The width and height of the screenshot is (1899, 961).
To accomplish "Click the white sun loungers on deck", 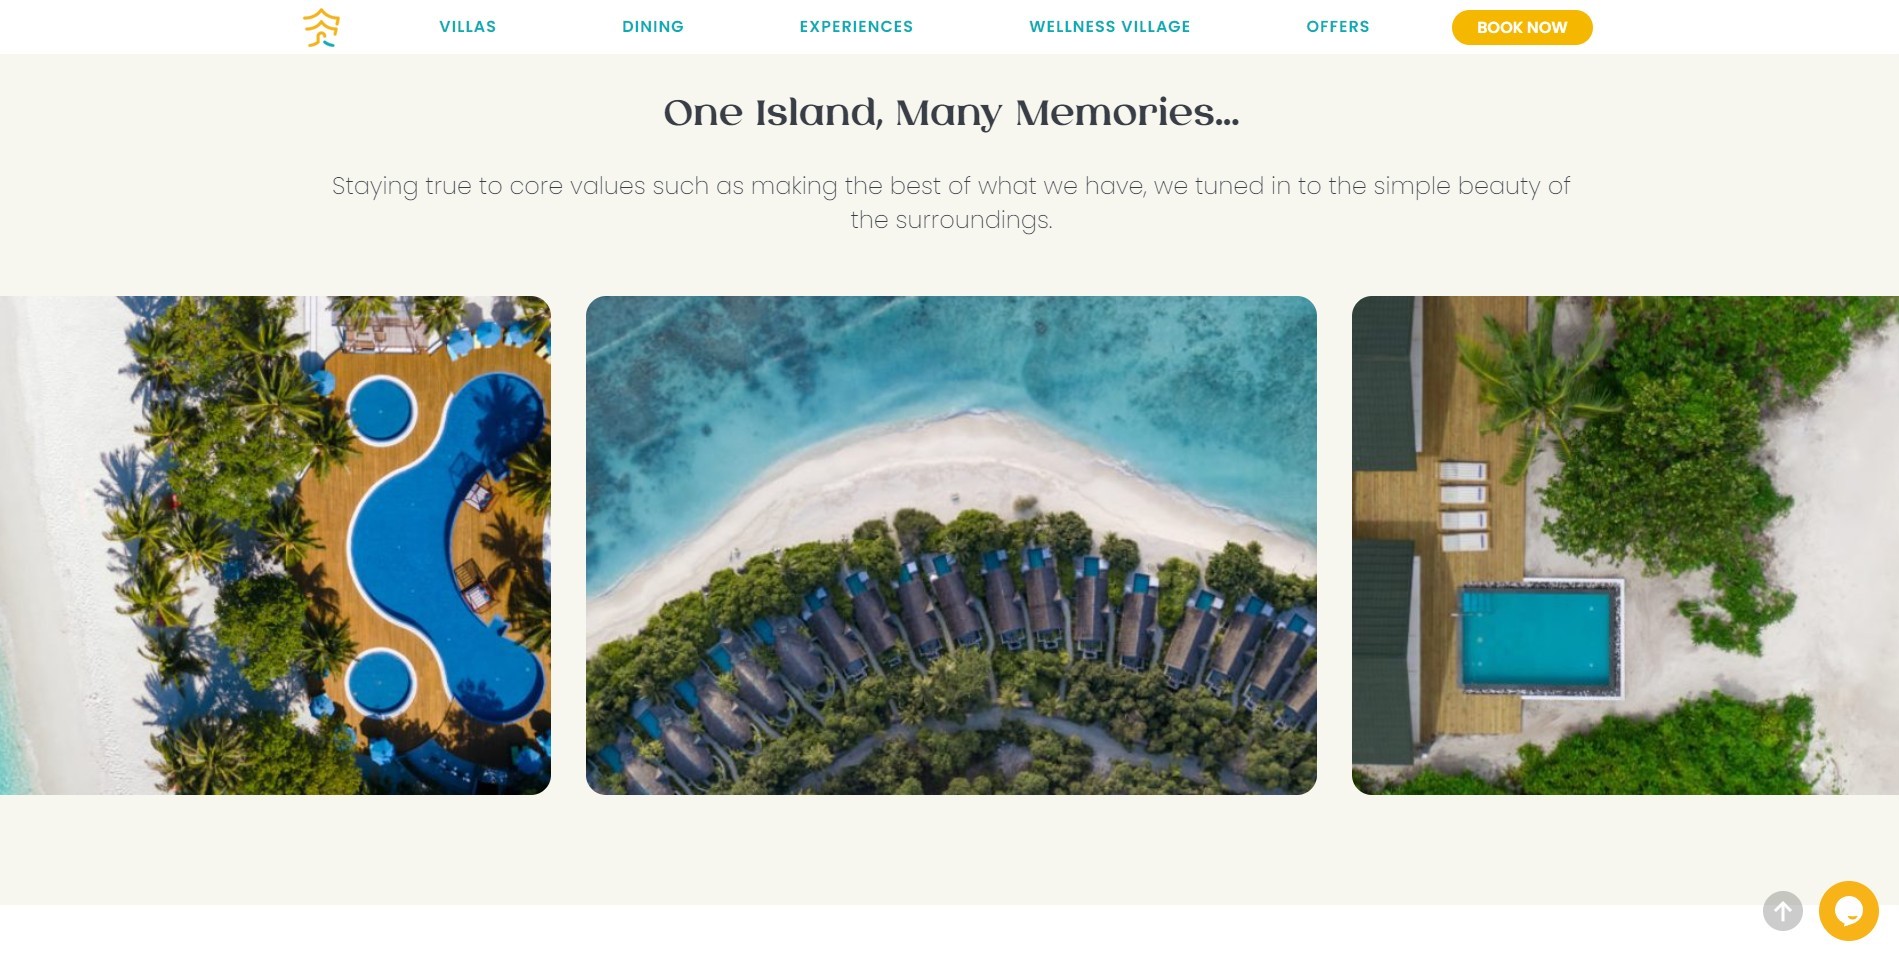I will point(1463,505).
